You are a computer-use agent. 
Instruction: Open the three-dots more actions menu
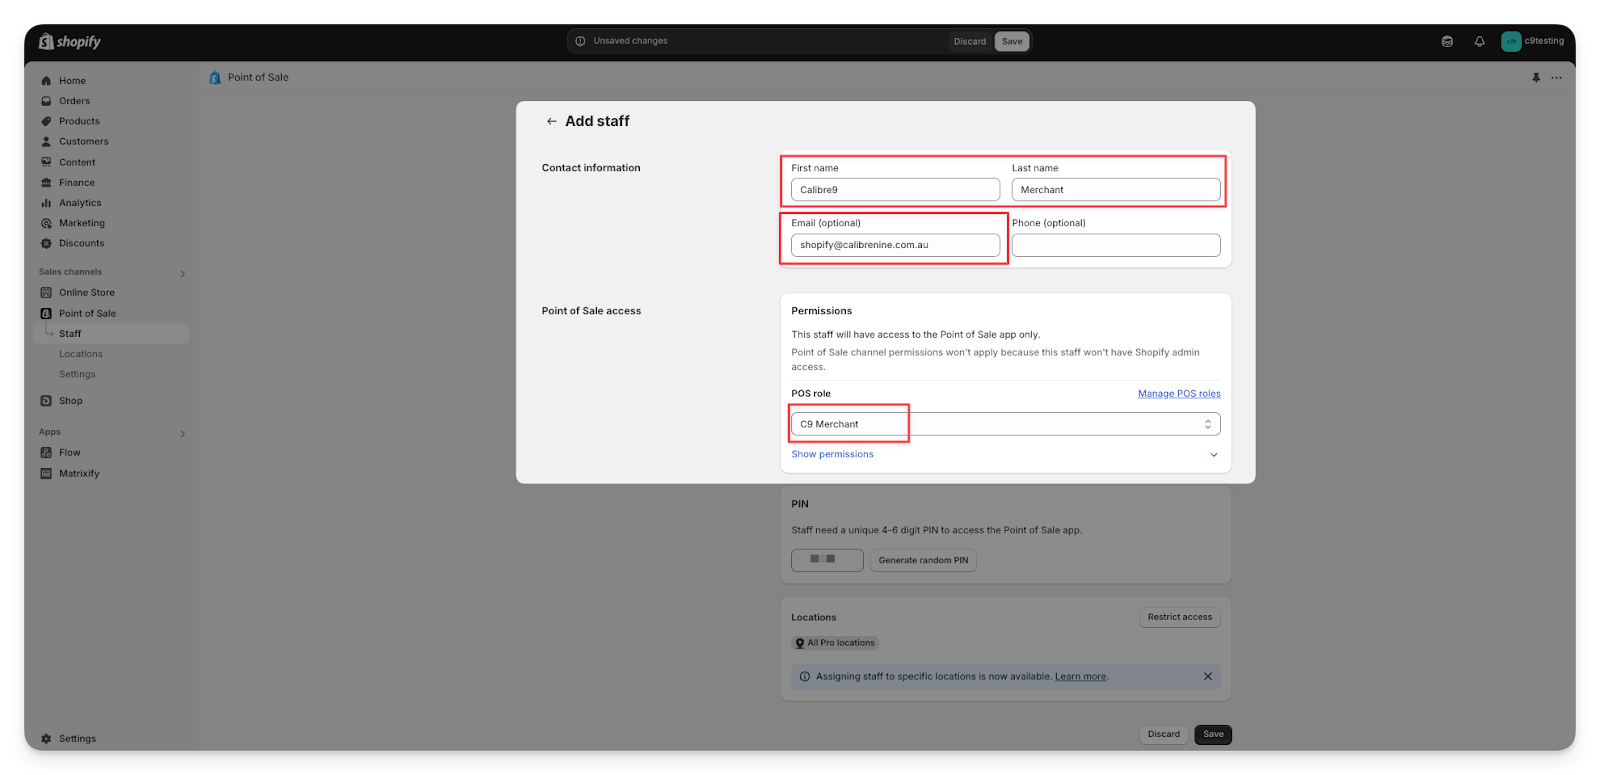1556,77
